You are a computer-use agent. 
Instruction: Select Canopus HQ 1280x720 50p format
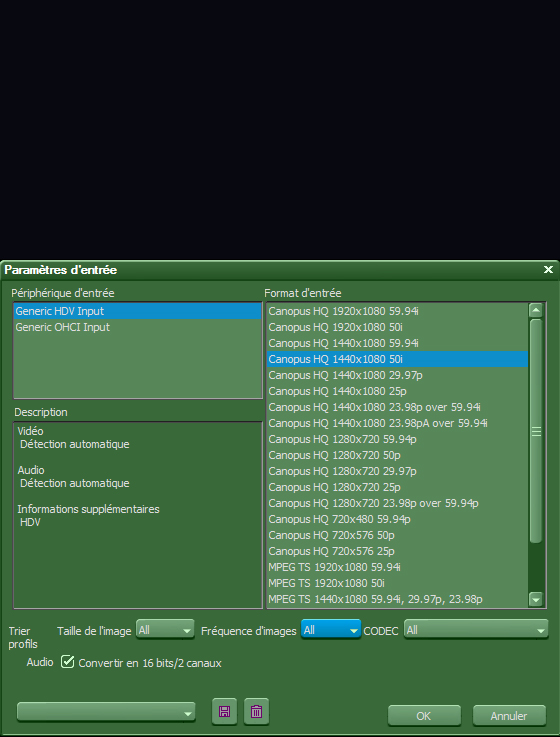click(397, 455)
